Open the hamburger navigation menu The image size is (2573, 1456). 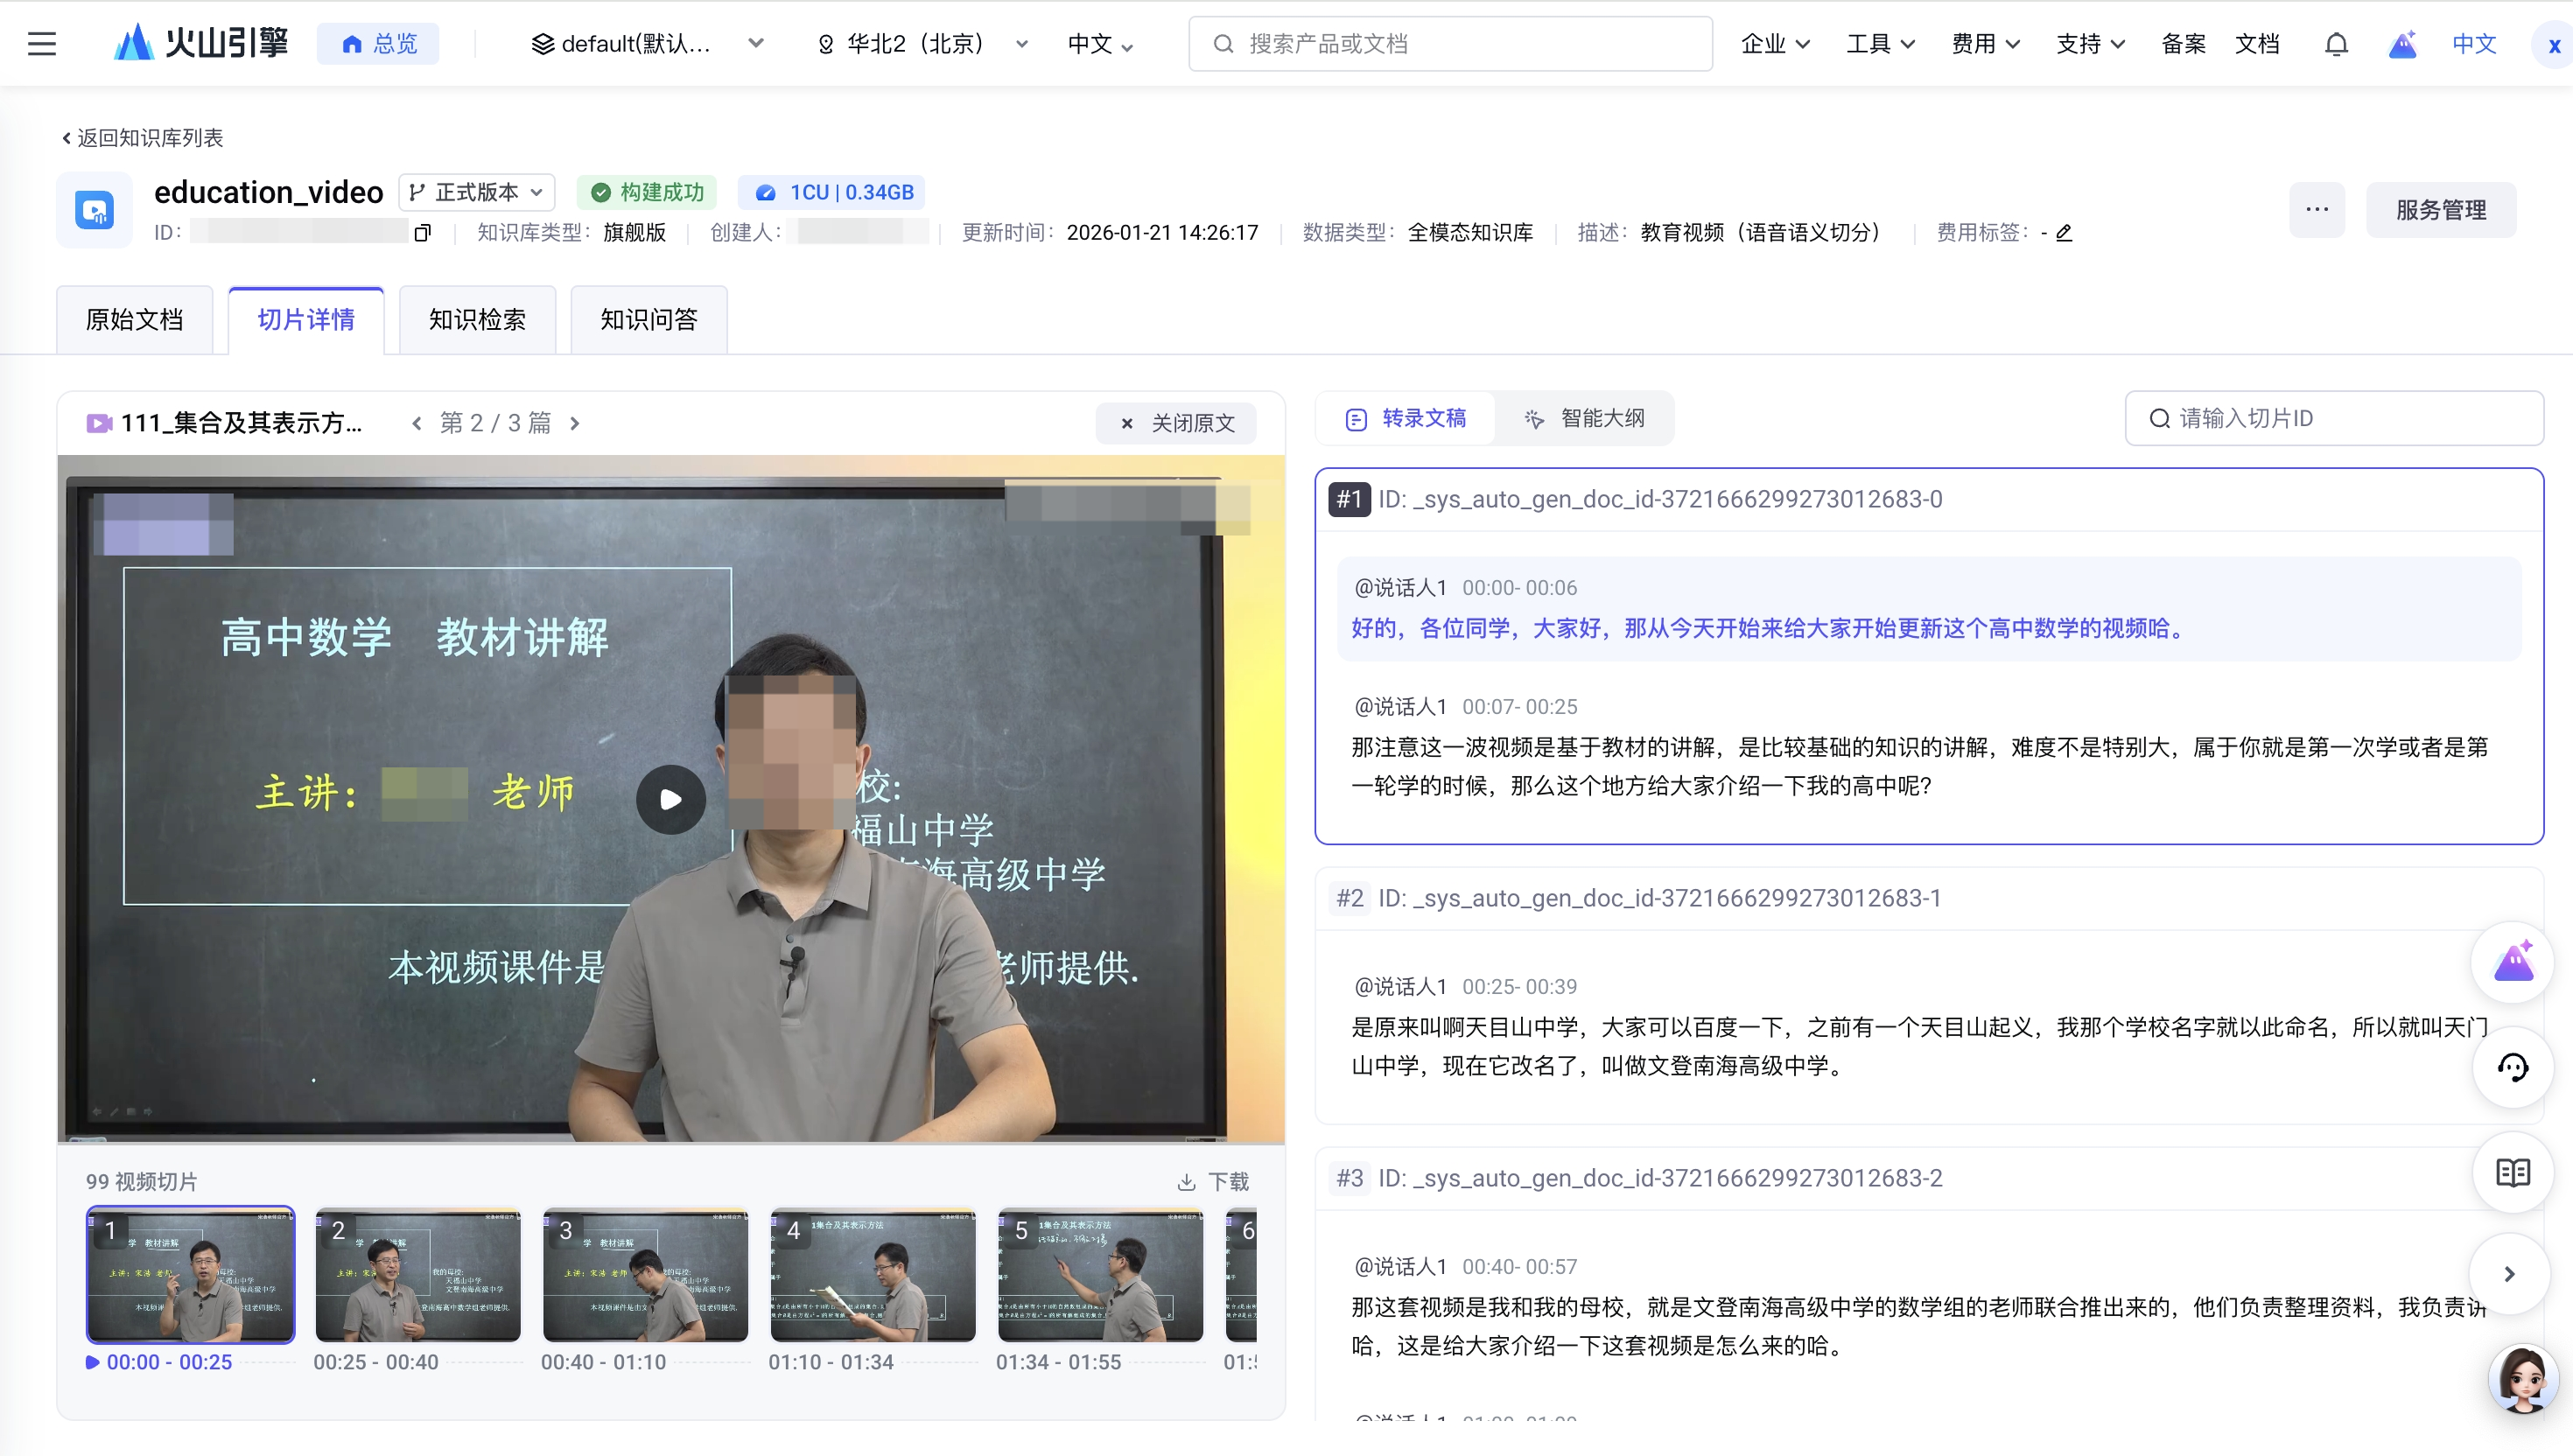[x=41, y=43]
